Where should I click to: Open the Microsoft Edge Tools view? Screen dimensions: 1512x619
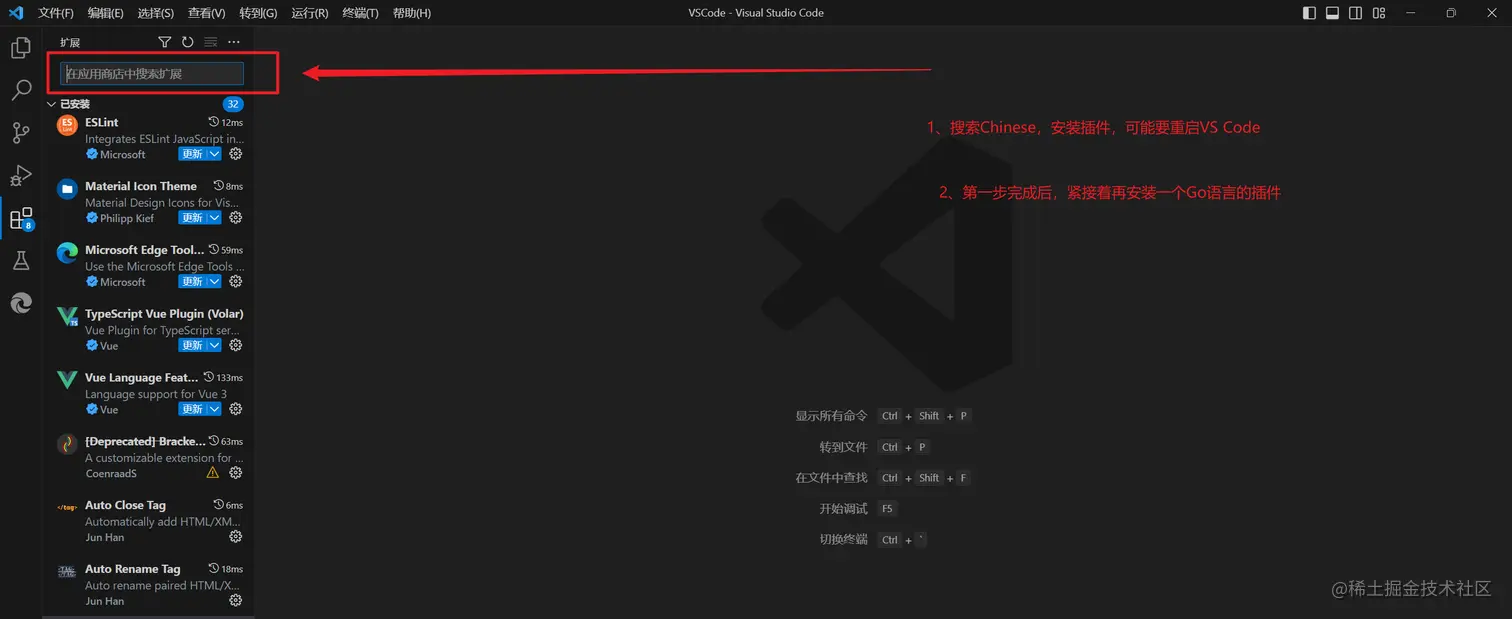coord(21,303)
